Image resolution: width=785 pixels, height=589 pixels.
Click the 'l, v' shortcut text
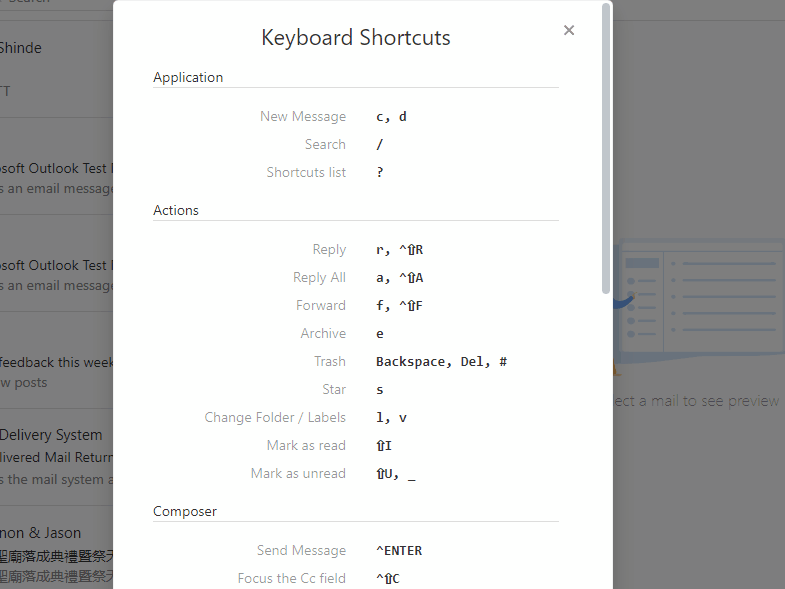391,418
